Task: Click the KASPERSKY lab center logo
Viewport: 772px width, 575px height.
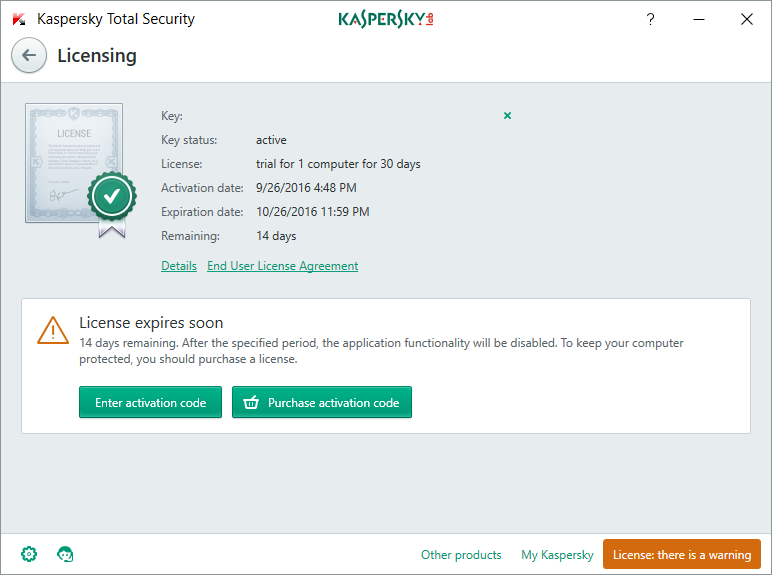Action: tap(386, 19)
